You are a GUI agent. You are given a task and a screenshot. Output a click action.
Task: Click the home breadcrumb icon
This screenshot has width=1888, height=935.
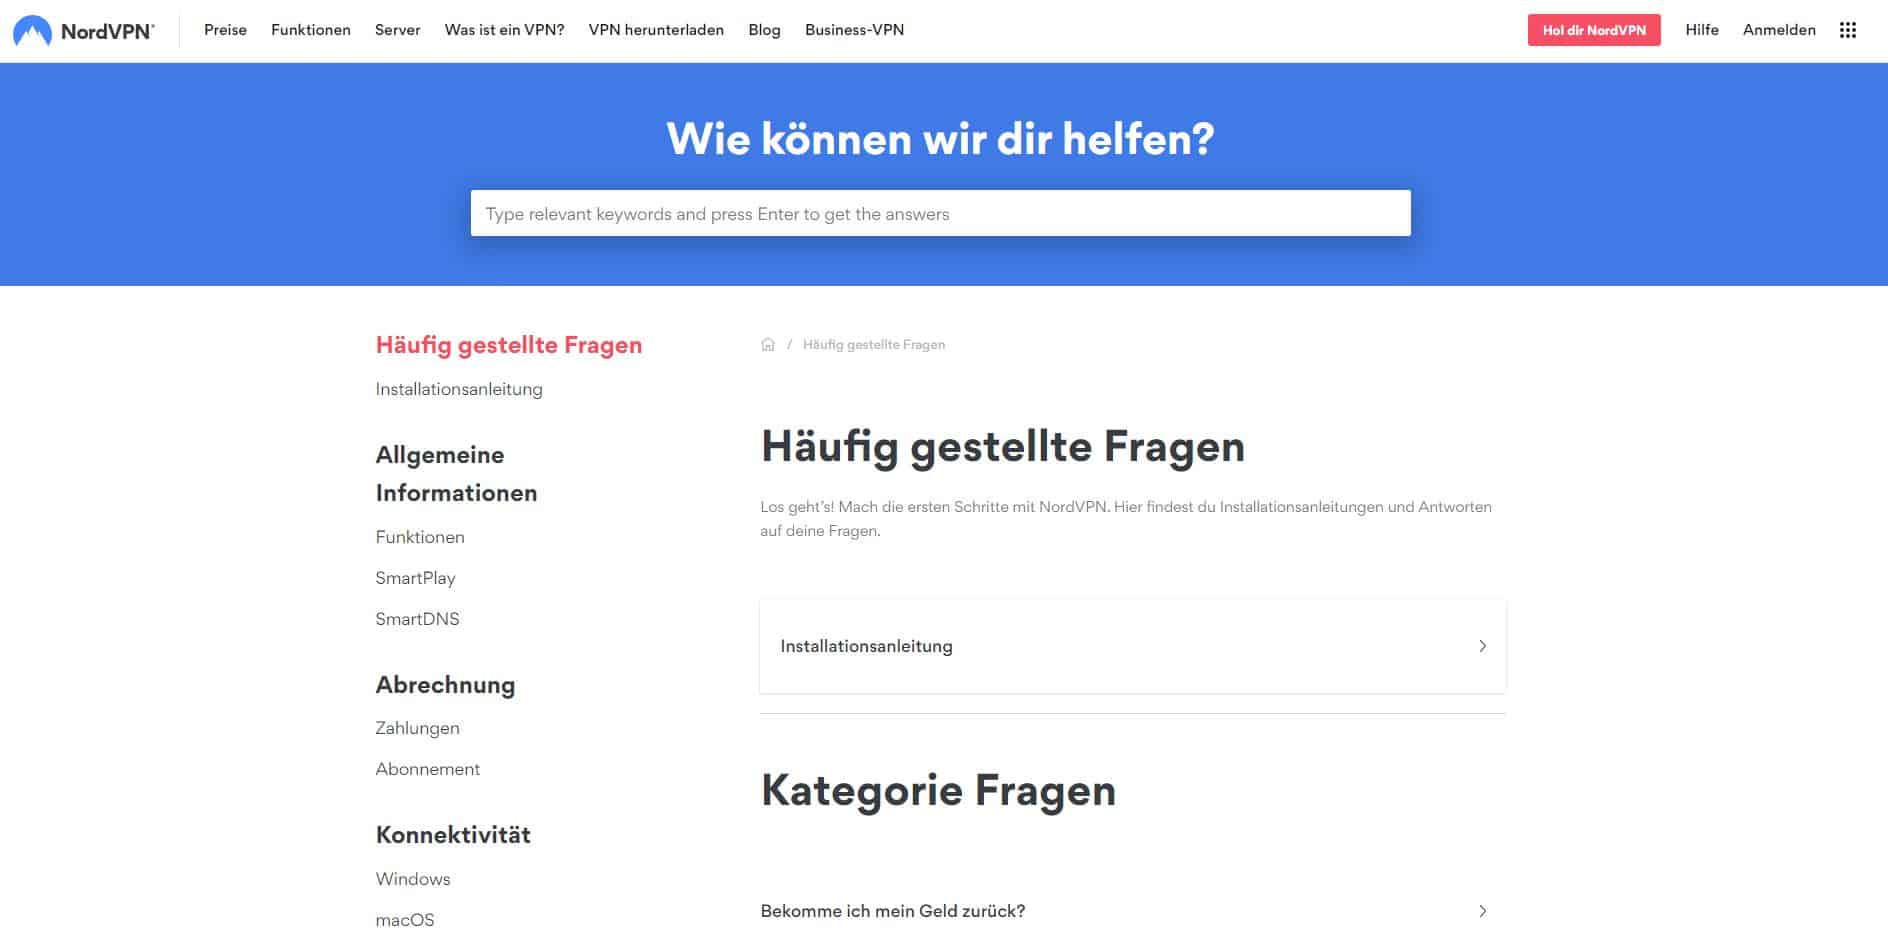tap(768, 344)
